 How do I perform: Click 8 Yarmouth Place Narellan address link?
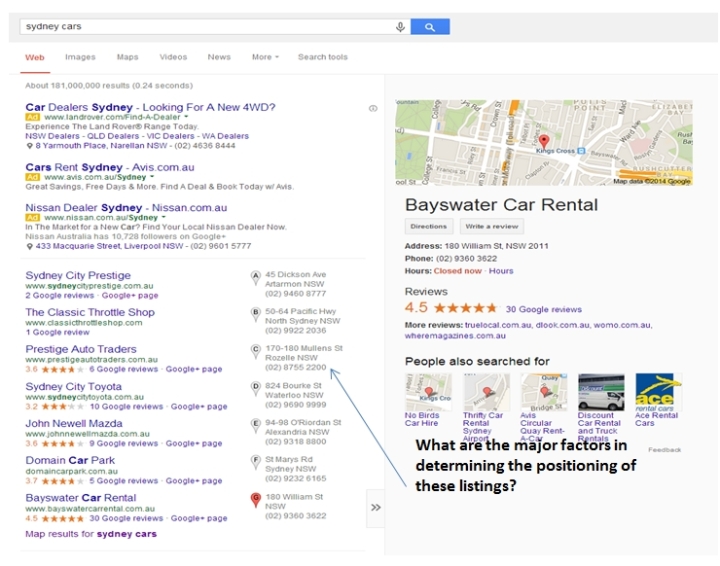tap(101, 146)
